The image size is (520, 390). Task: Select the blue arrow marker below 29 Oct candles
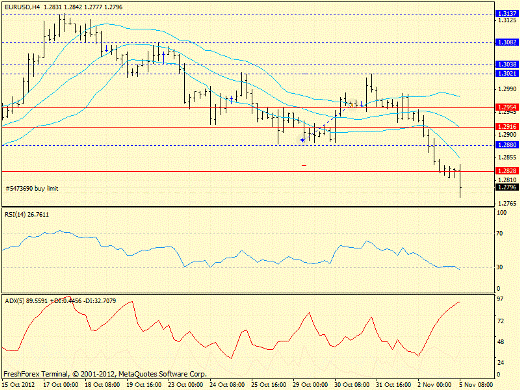302,140
